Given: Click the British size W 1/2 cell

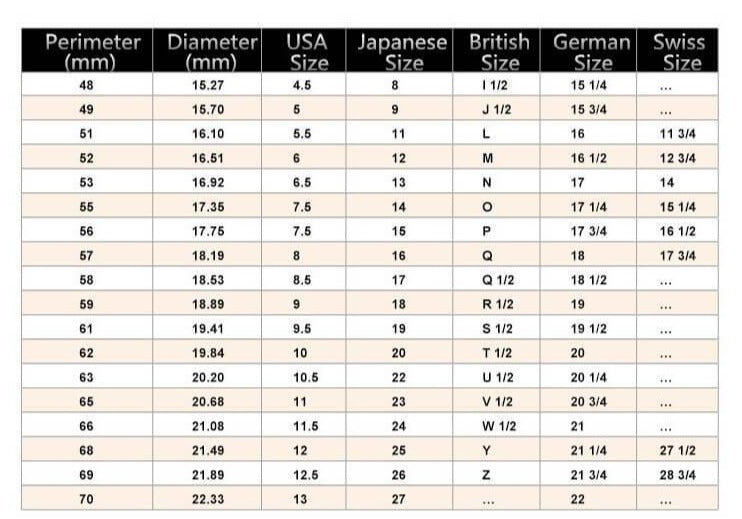Looking at the screenshot, I should tap(498, 426).
